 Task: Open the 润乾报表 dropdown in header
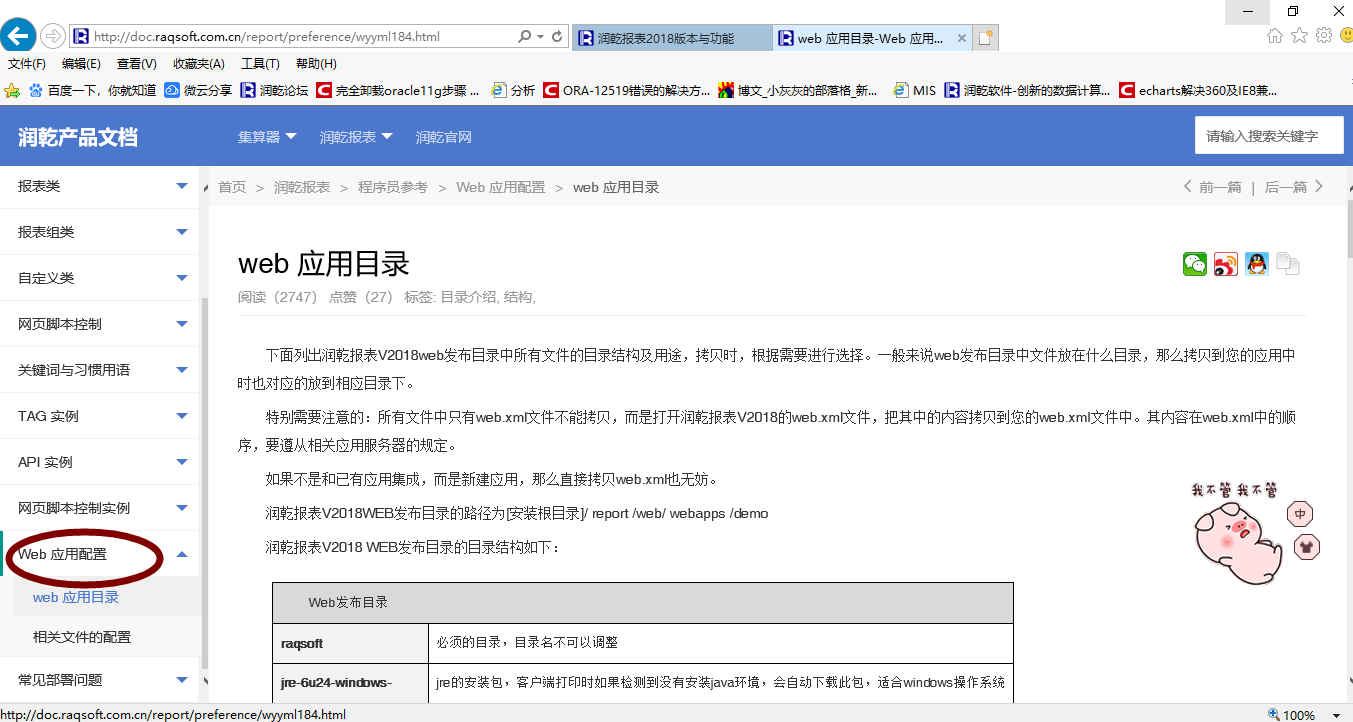[356, 137]
